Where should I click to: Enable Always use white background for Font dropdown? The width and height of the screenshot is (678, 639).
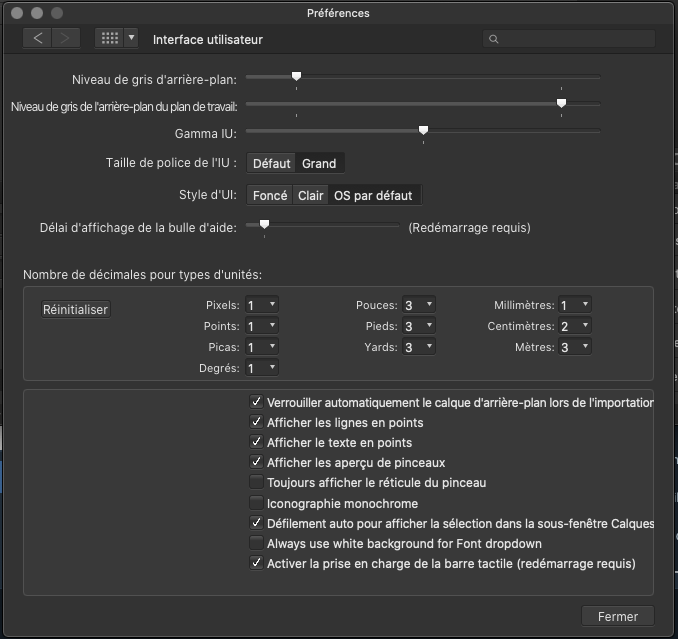point(256,543)
